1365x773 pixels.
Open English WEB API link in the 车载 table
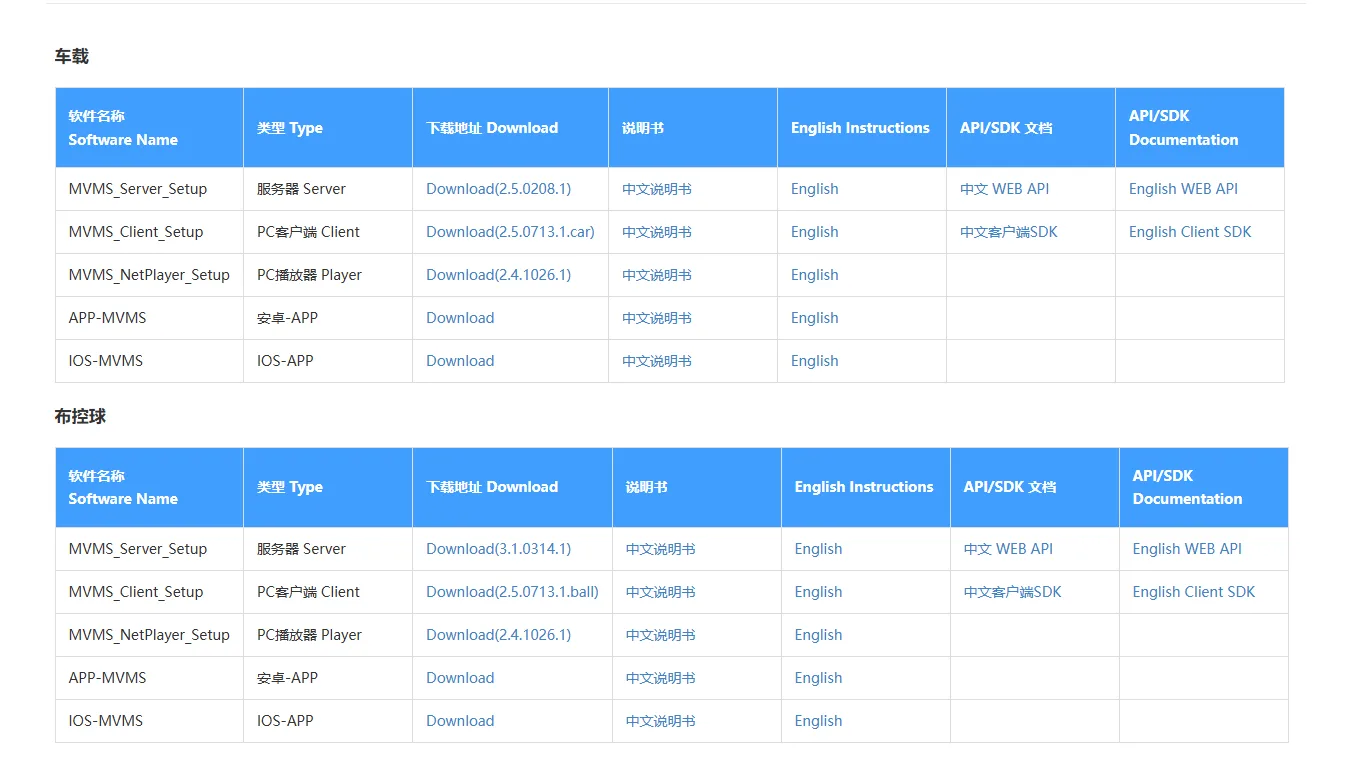pos(1184,189)
